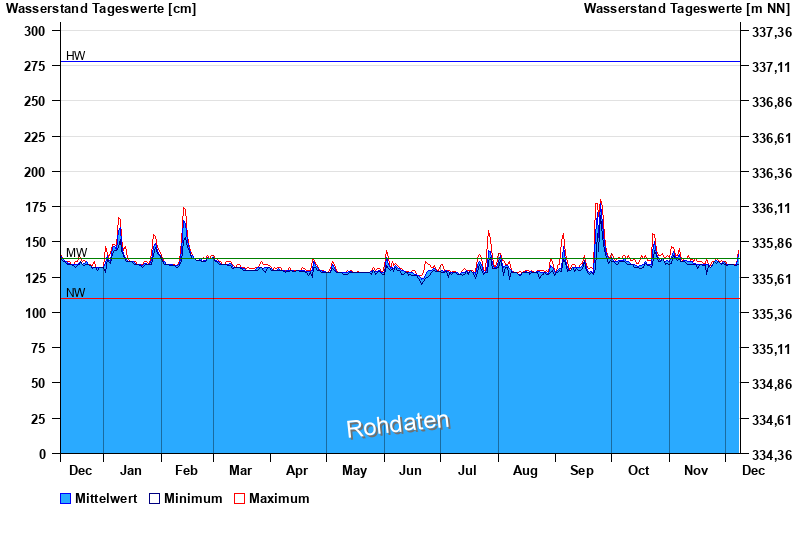Click the Rohdaten watermark text

coord(398,425)
